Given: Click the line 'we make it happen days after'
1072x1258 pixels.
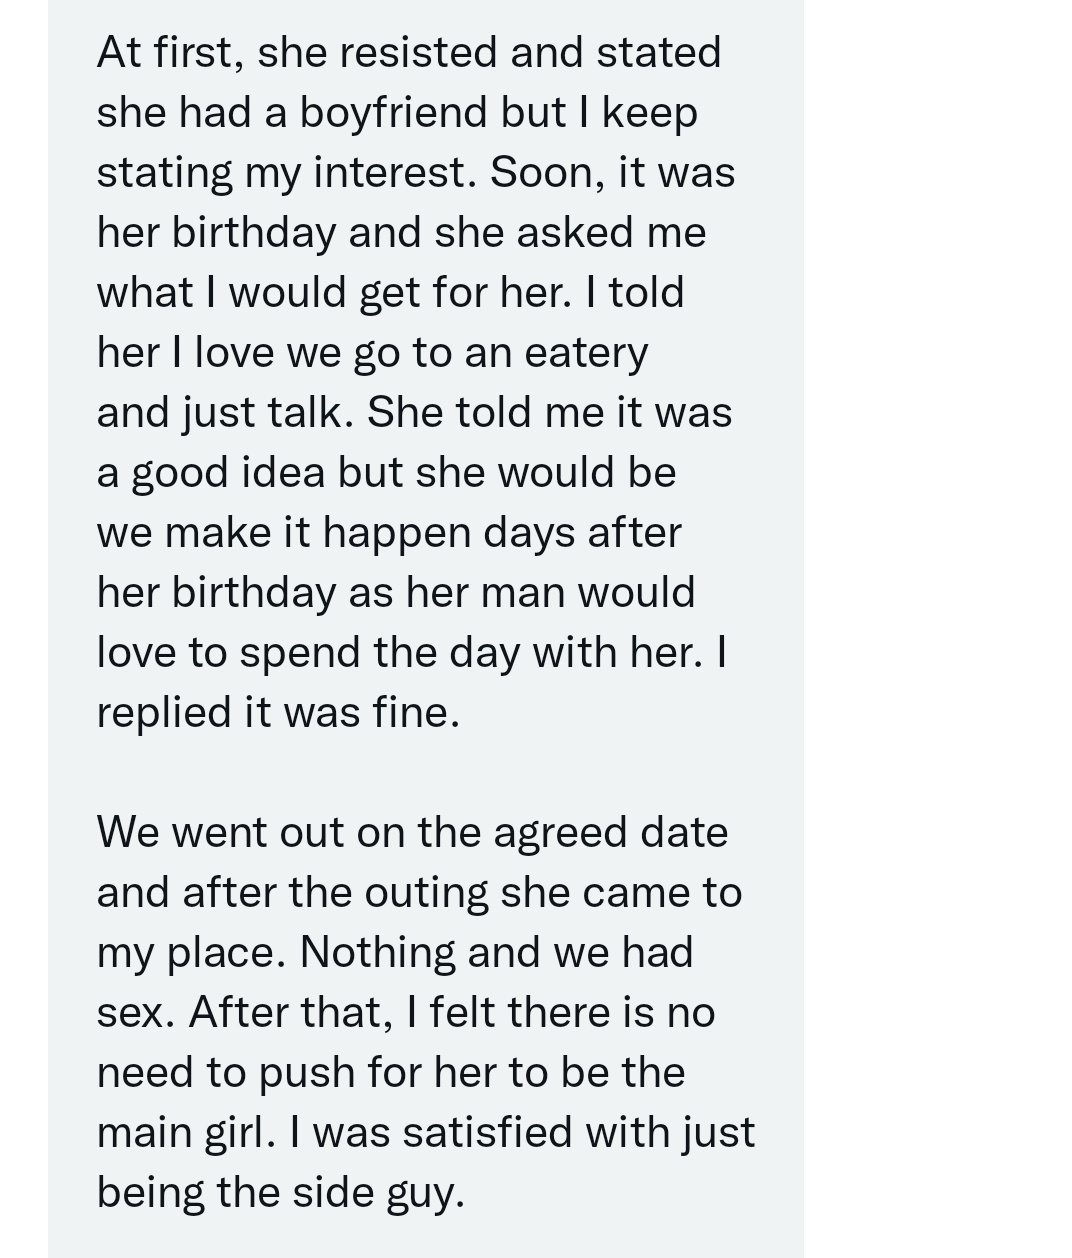Looking at the screenshot, I should [x=389, y=533].
